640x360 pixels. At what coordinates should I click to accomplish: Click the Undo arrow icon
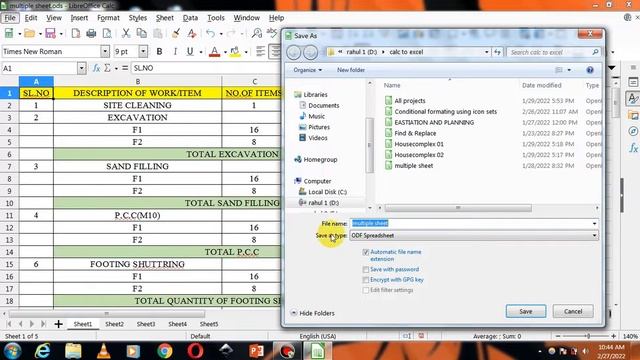211,33
